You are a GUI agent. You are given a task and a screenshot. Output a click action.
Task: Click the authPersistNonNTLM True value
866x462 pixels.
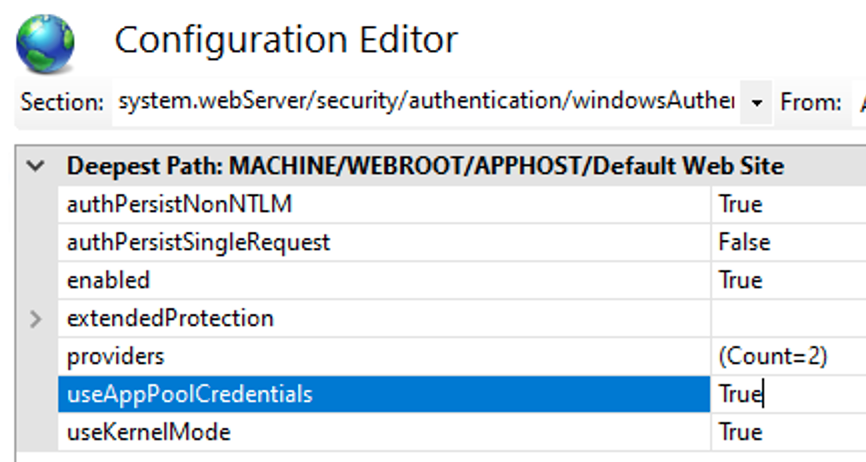740,204
